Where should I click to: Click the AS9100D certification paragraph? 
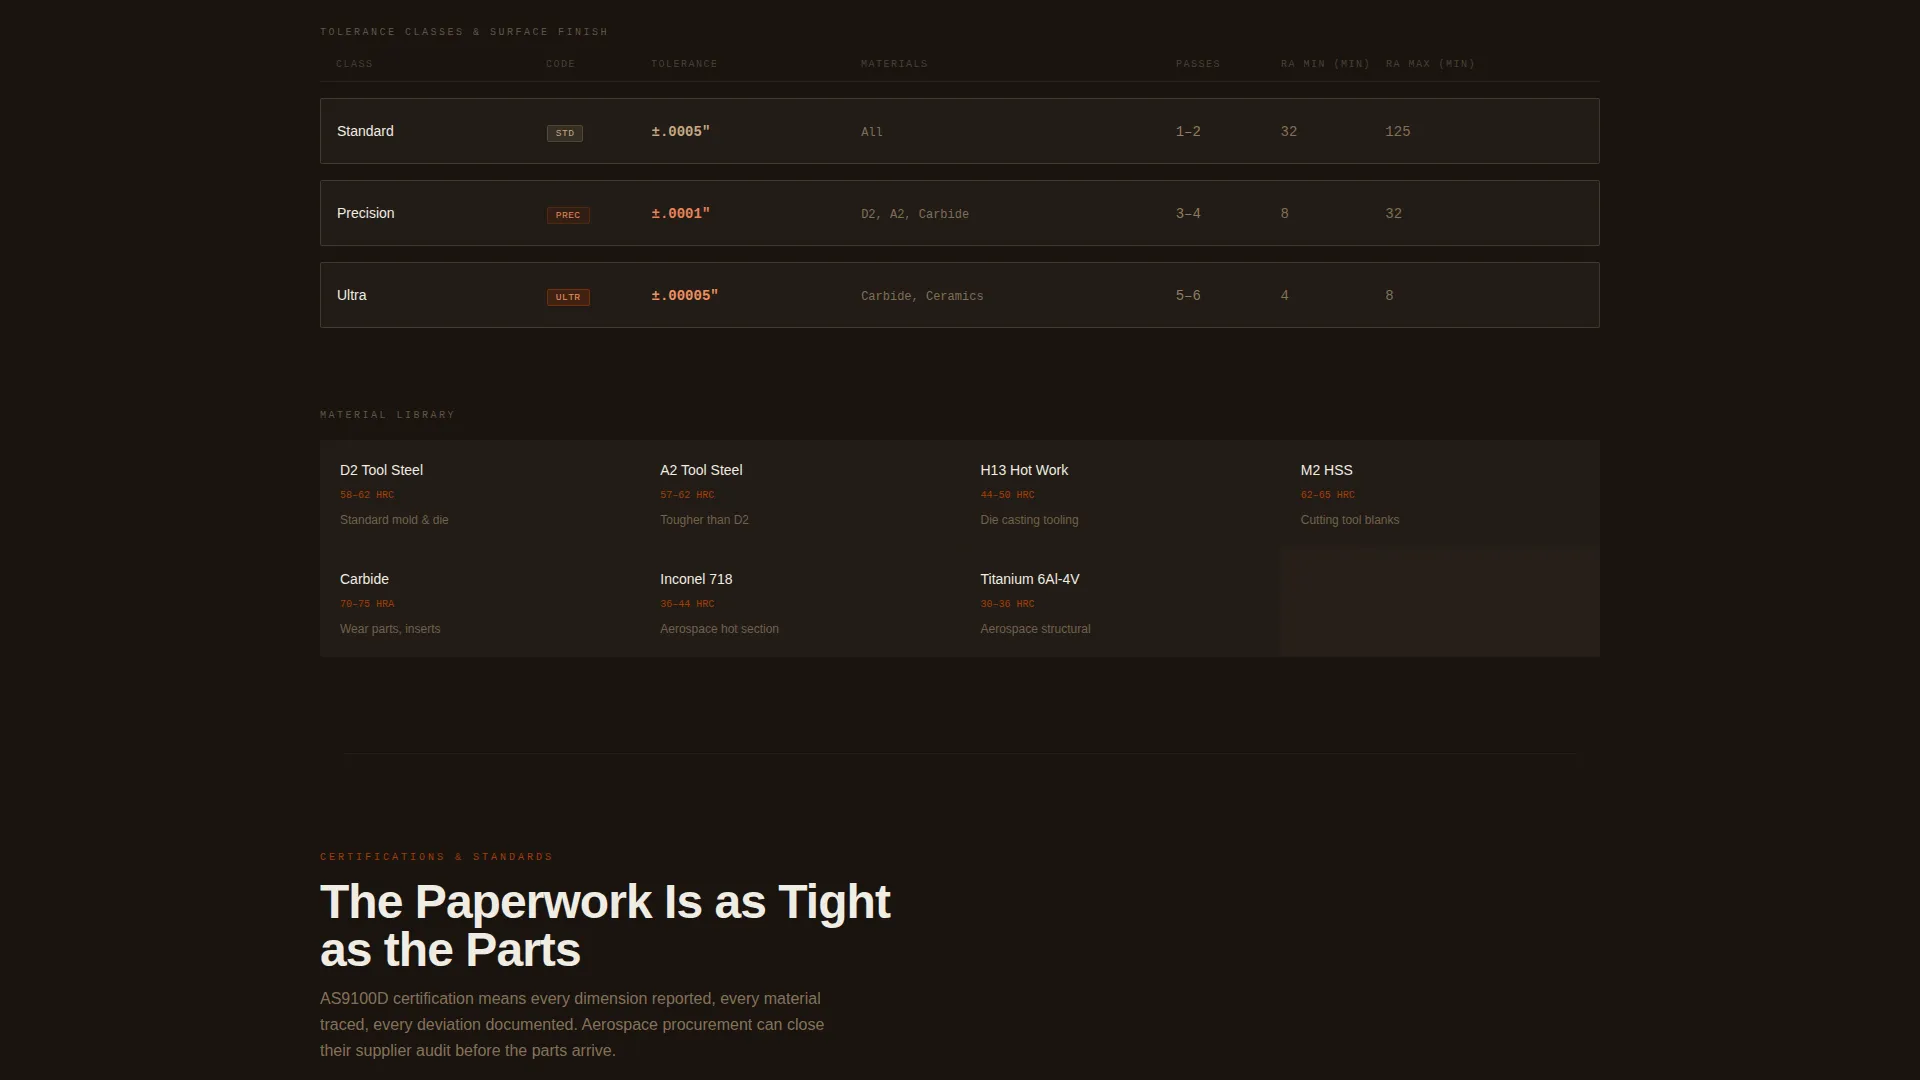[x=572, y=1025]
